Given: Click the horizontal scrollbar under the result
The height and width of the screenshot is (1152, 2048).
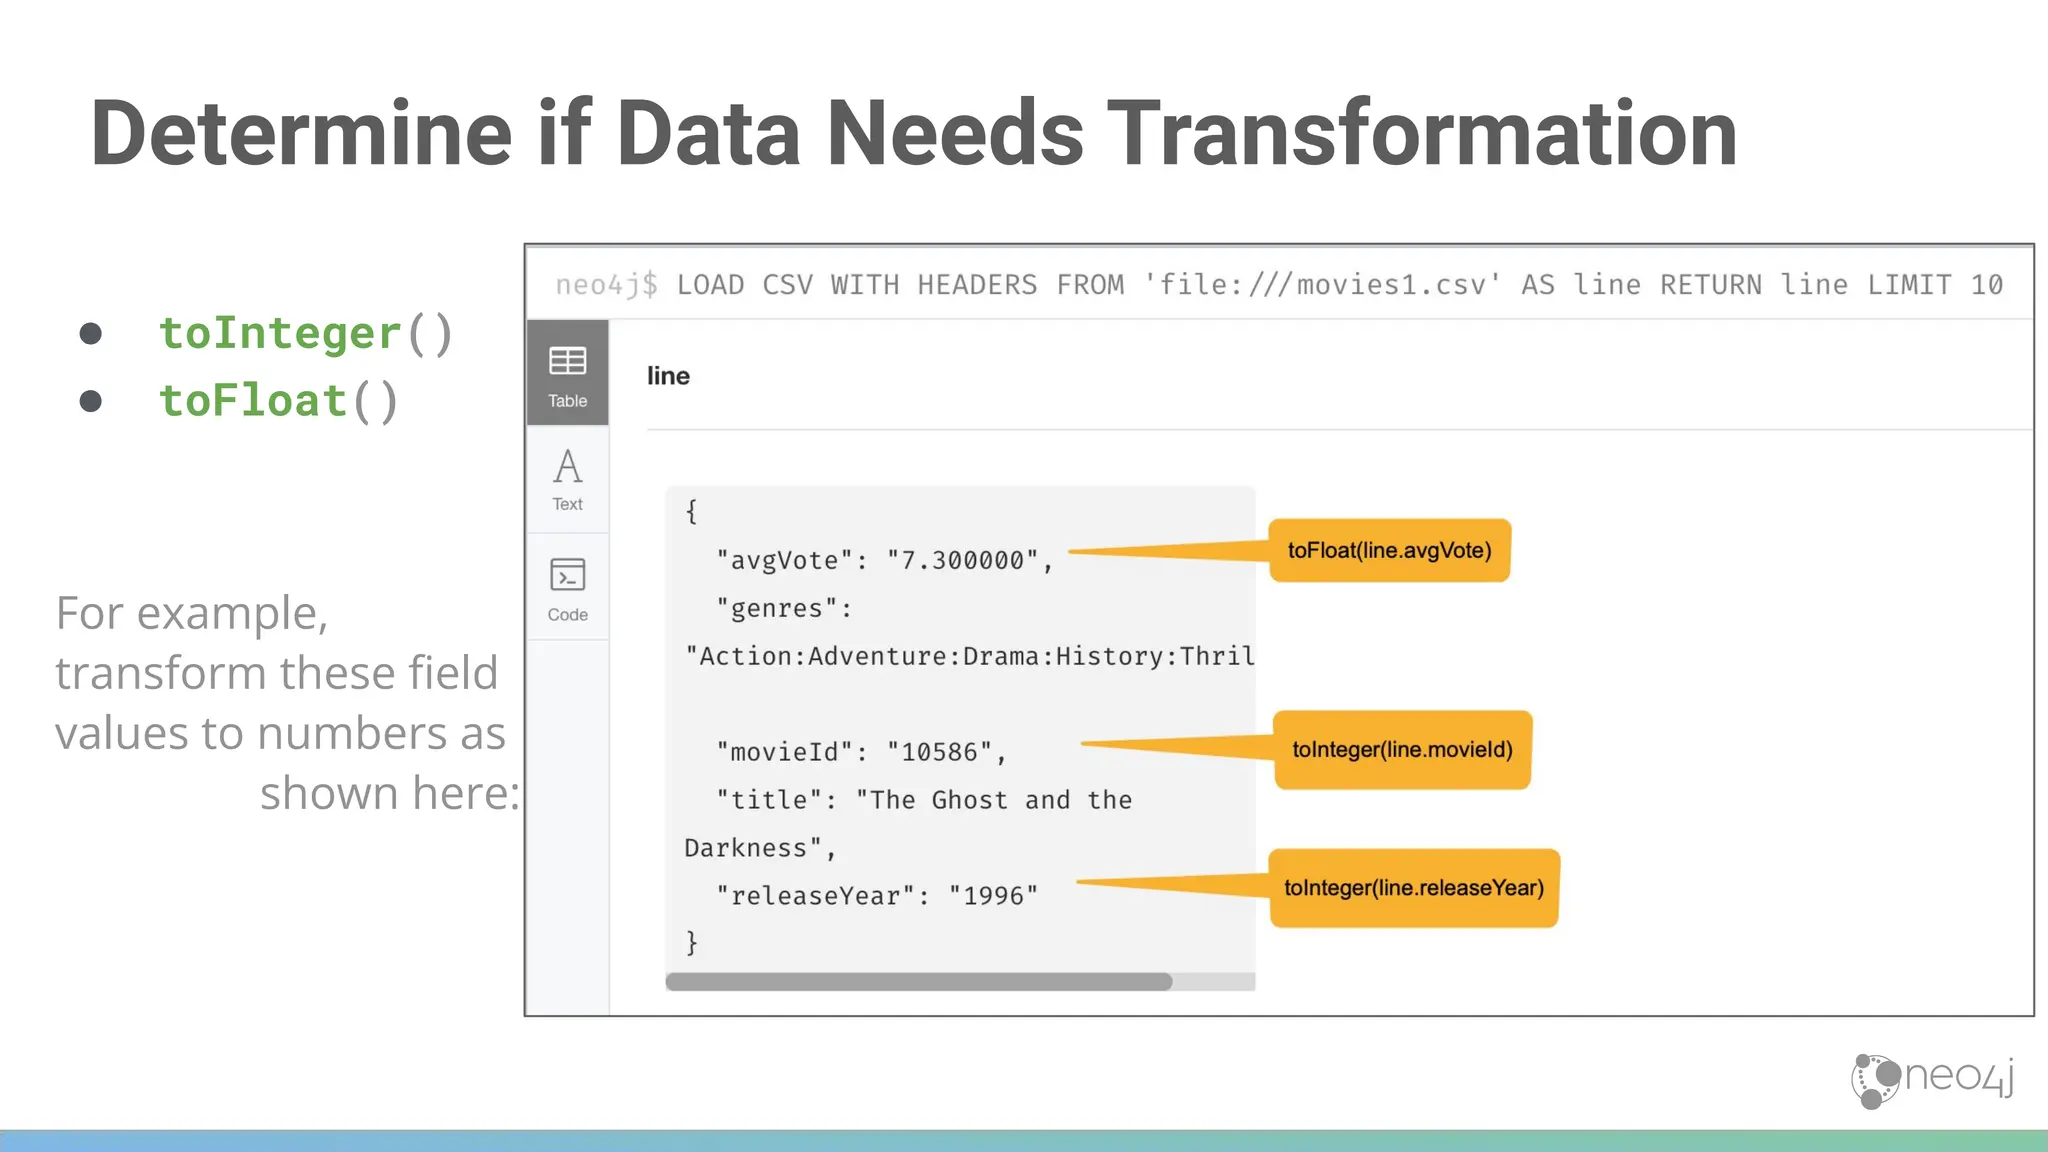Looking at the screenshot, I should (918, 981).
